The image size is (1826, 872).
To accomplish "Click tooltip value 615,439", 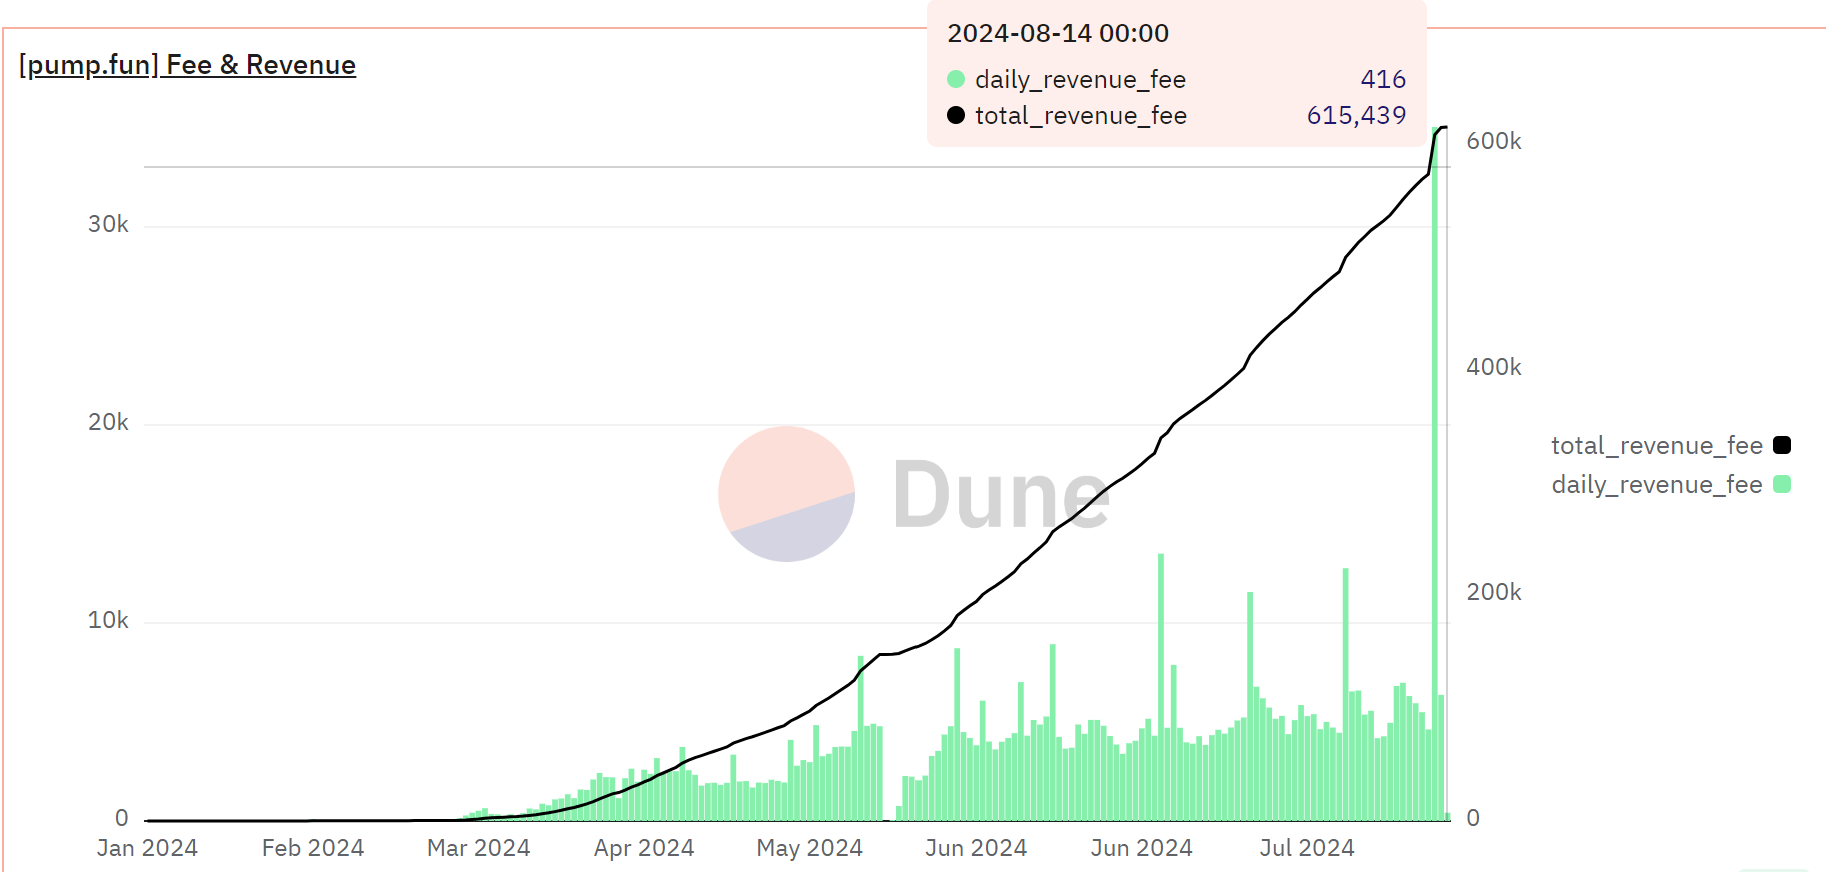I will click(1356, 115).
